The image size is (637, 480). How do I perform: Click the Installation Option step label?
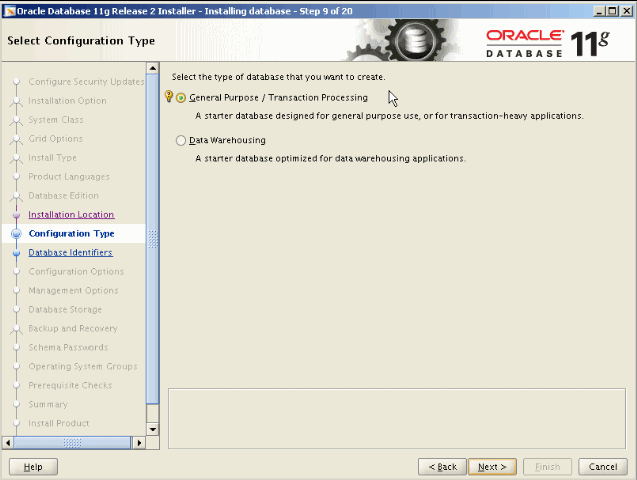pos(67,101)
